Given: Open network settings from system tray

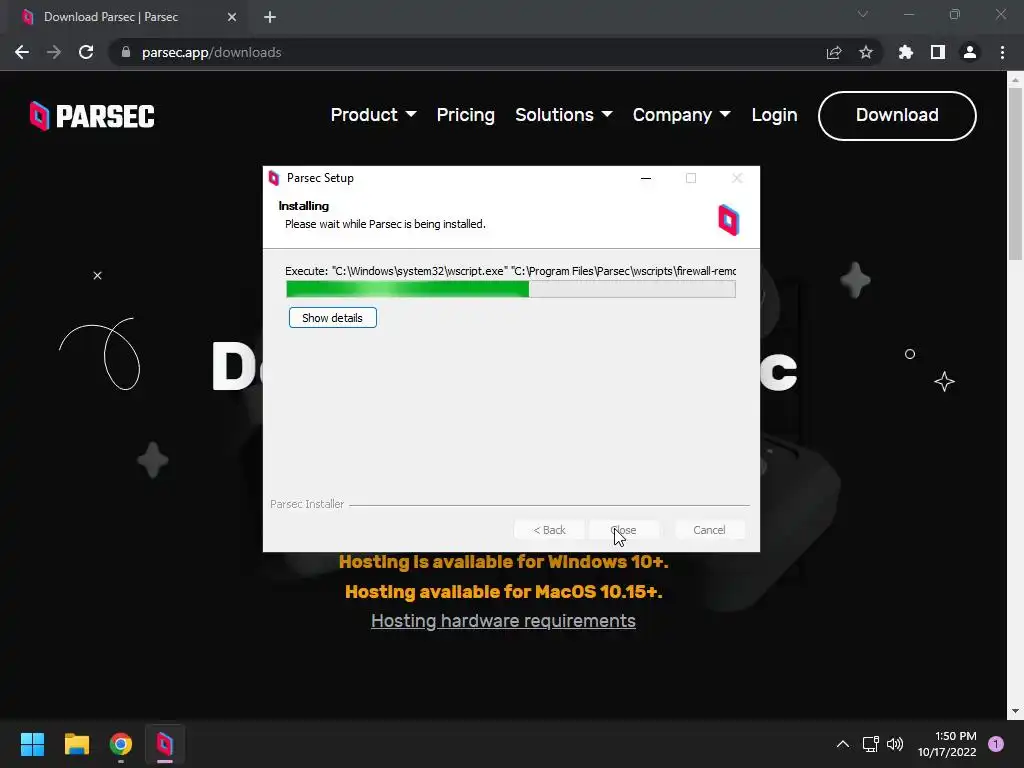Looking at the screenshot, I should tap(871, 744).
